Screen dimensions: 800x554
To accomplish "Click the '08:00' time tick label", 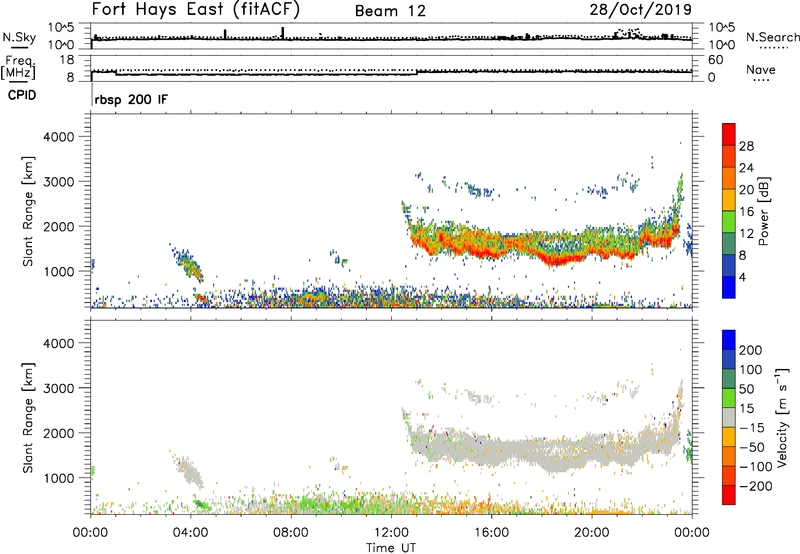I will pos(291,533).
